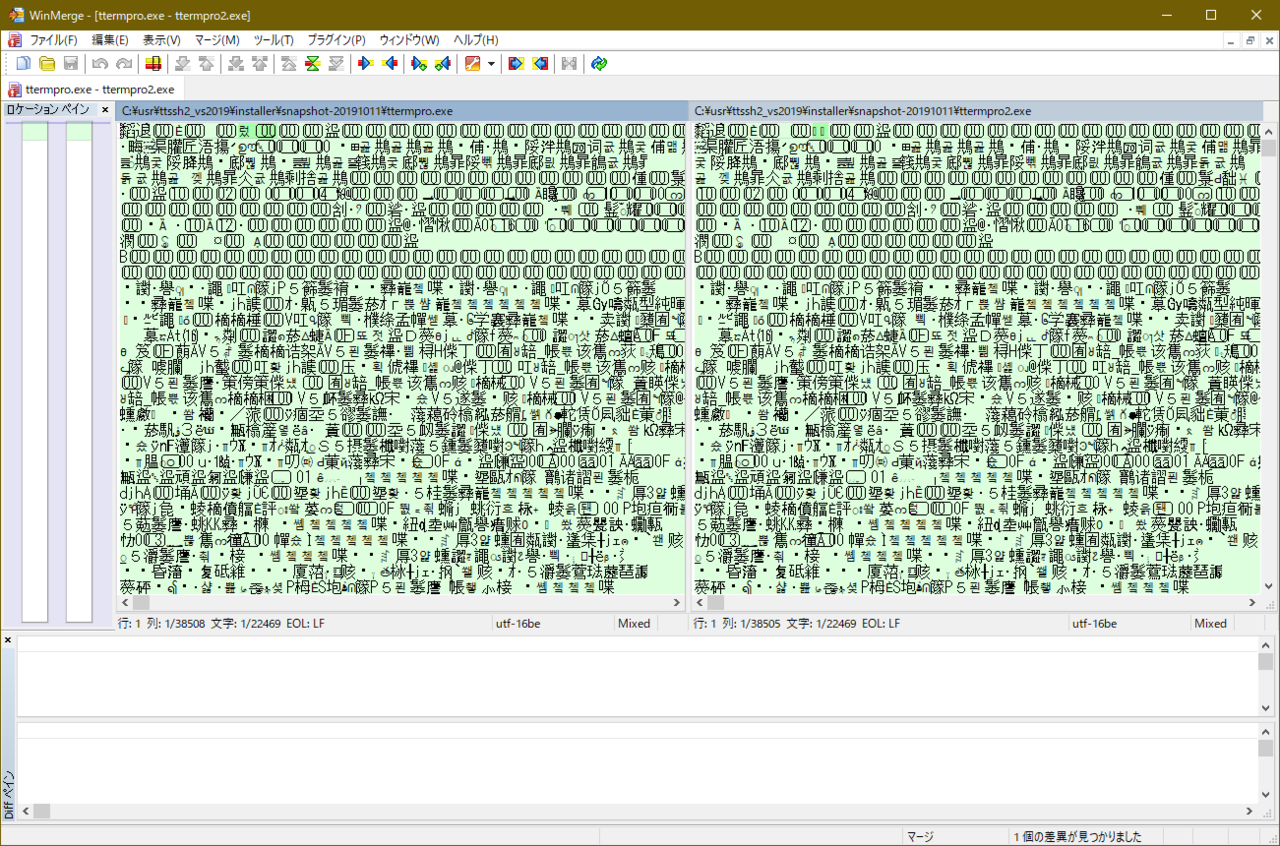Screen dimensions: 1280x846
Task: Copy left and advance to next difference
Action: click(x=443, y=64)
